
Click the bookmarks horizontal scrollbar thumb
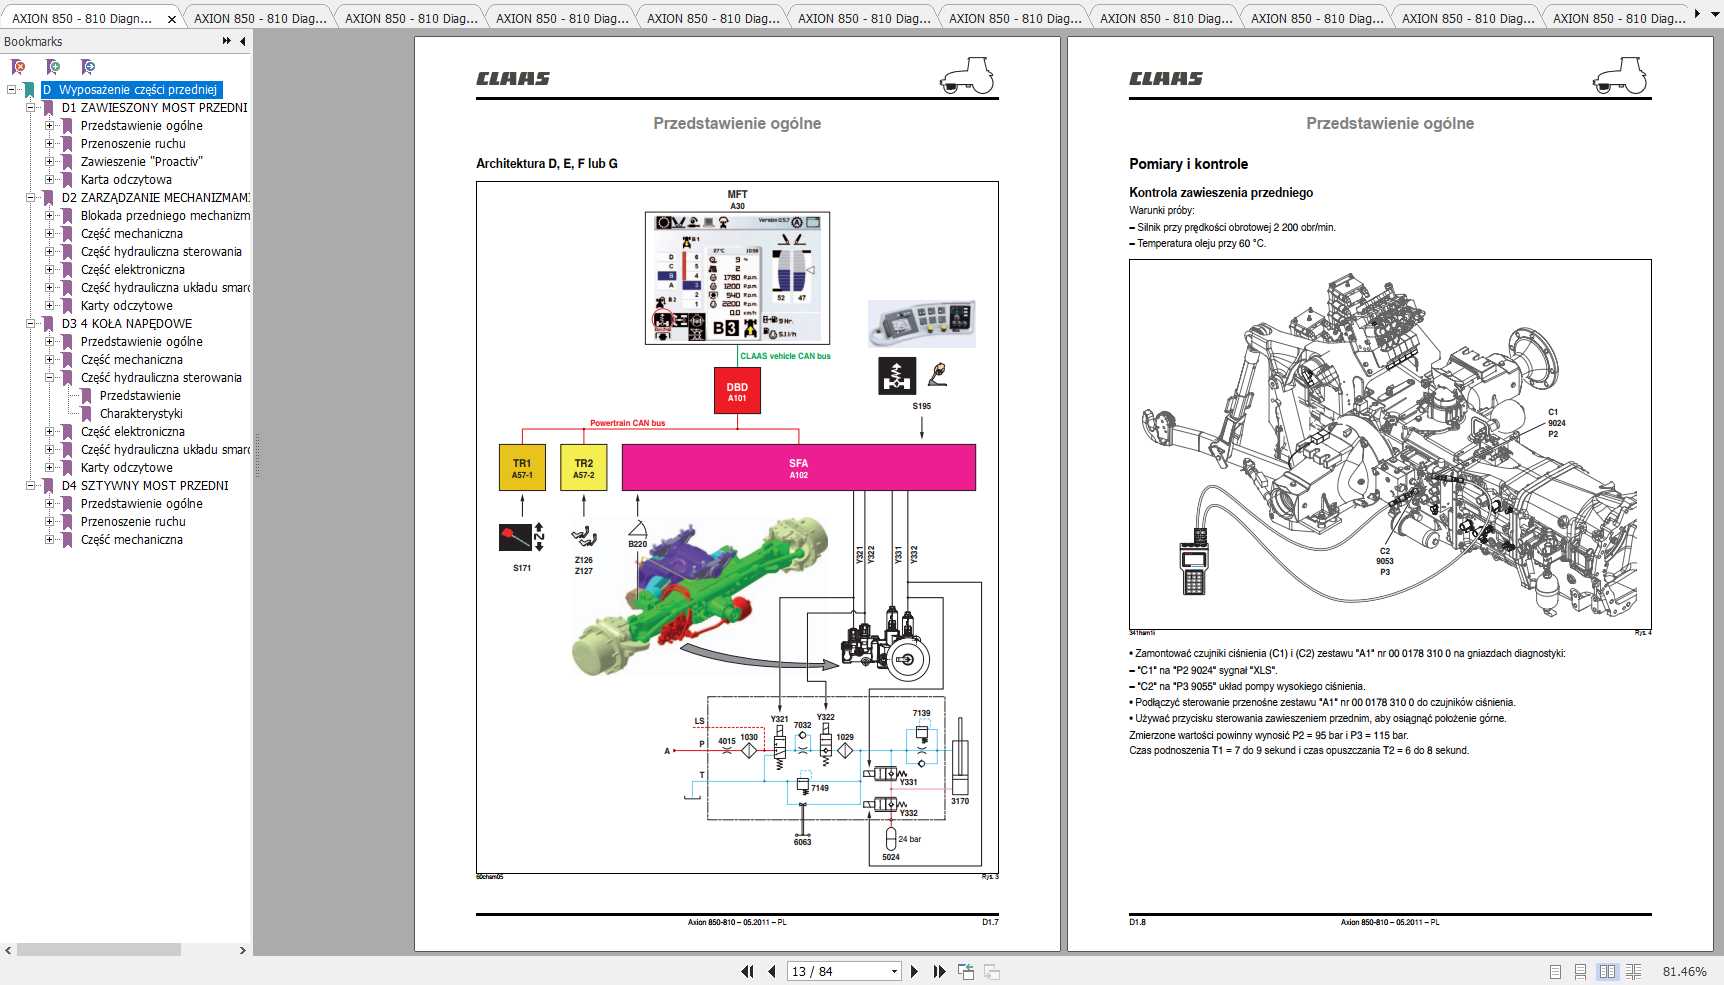click(98, 950)
